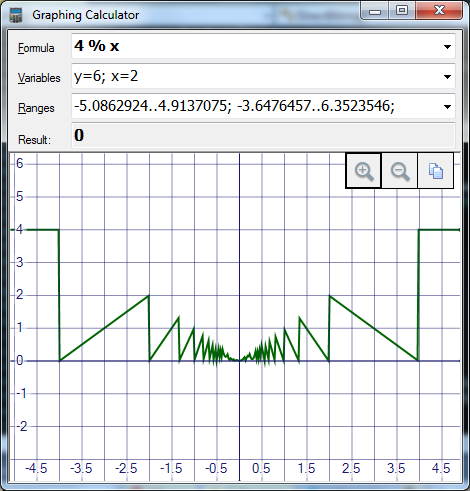
Task: Click the x-axis label -0.5
Action: [x=216, y=468]
